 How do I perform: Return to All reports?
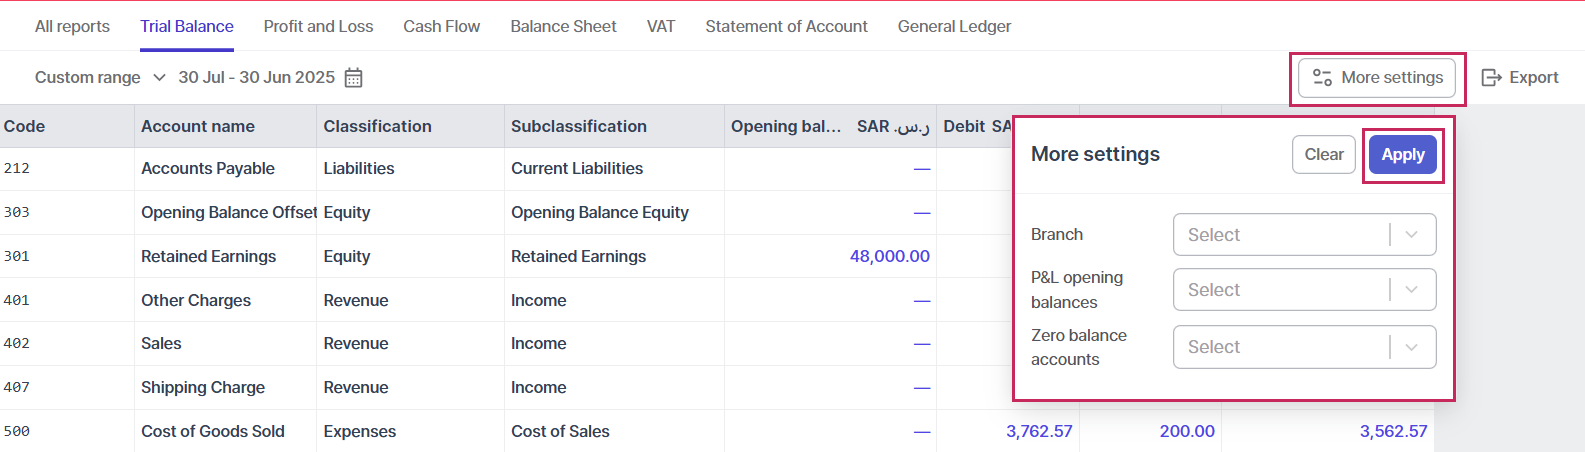click(x=72, y=27)
